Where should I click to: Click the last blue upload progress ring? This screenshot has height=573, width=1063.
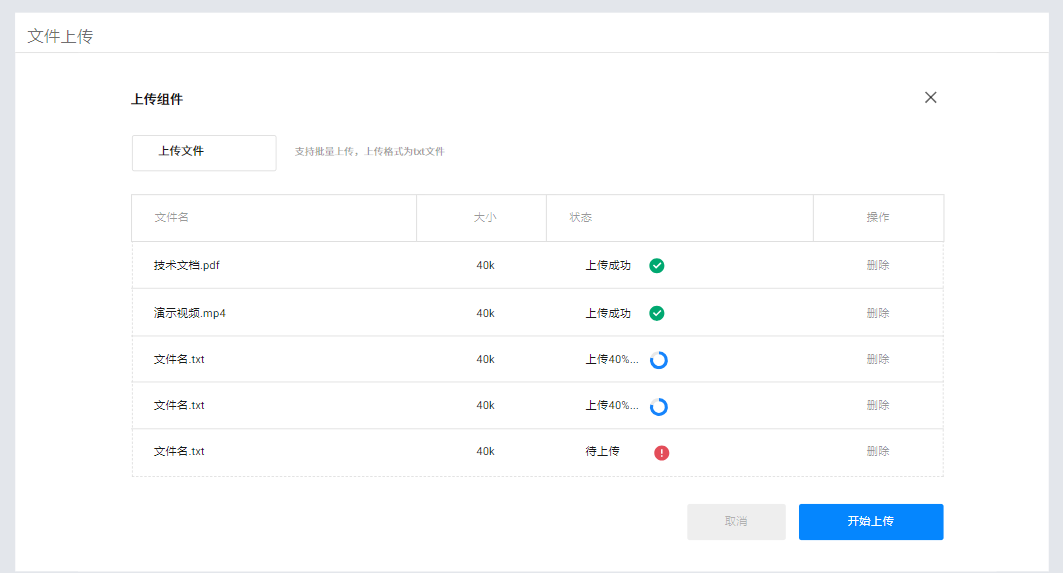coord(658,407)
